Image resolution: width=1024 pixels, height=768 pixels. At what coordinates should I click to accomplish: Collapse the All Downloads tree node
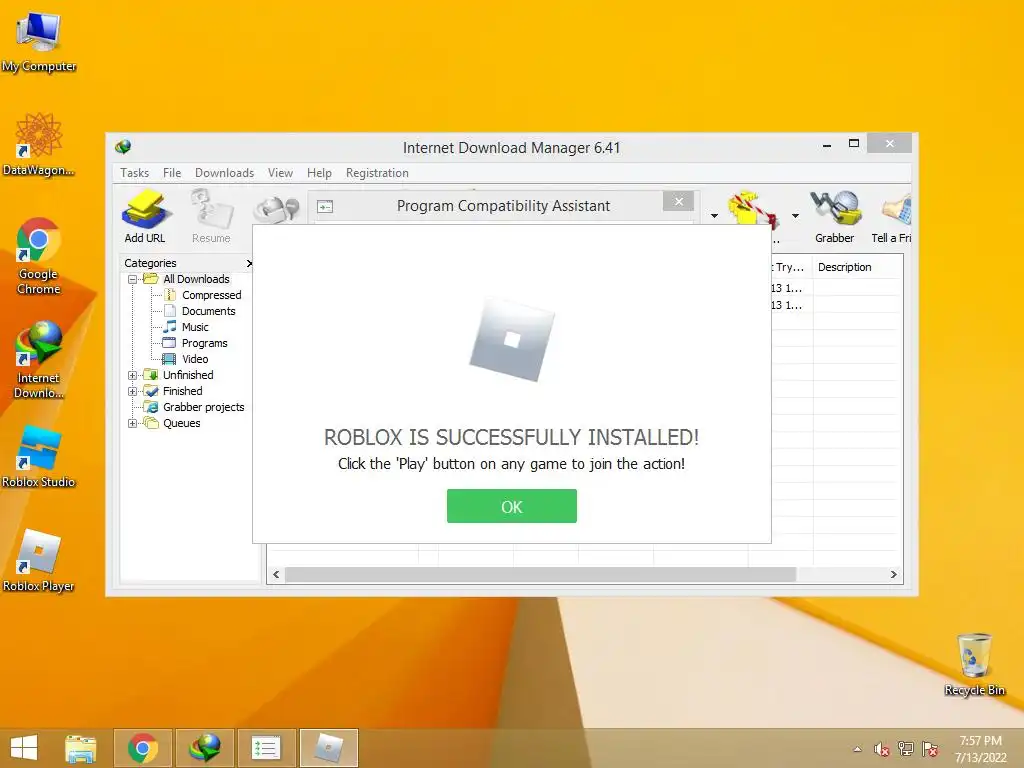point(132,280)
